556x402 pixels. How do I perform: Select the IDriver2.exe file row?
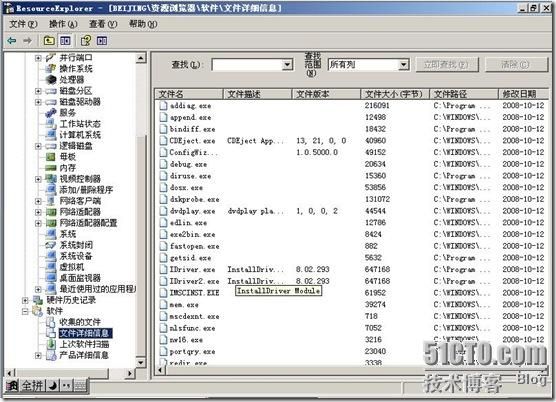click(352, 281)
